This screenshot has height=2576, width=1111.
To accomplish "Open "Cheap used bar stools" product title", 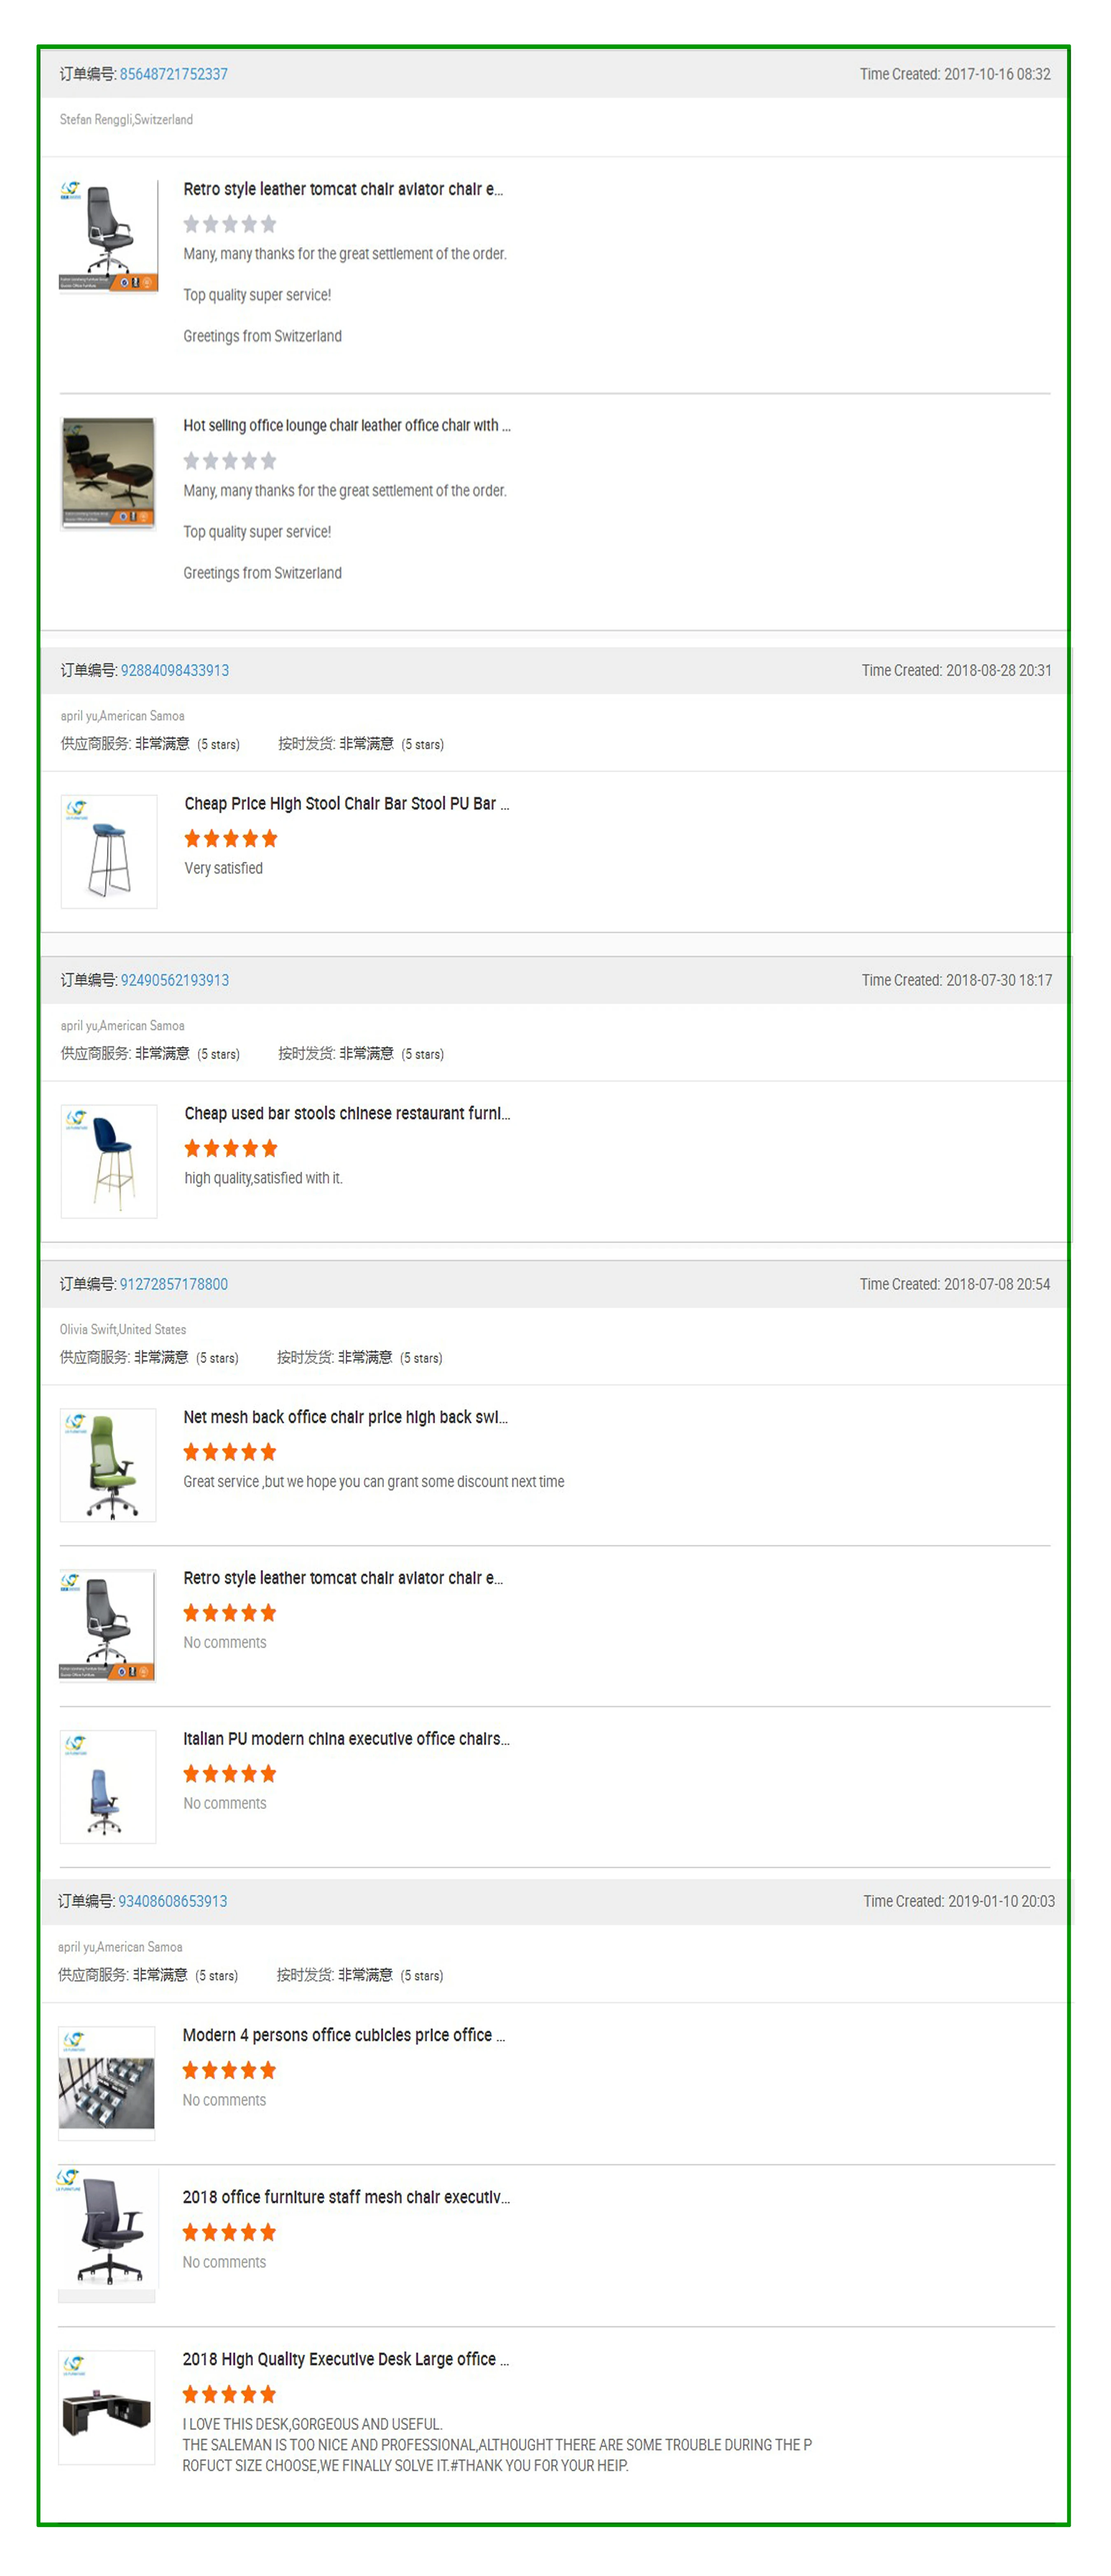I will tap(347, 1114).
